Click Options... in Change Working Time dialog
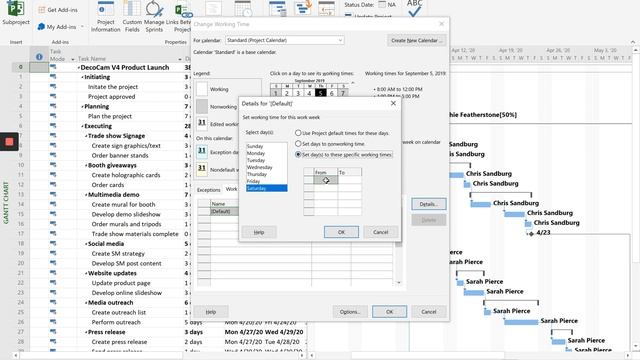Image resolution: width=640 pixels, height=360 pixels. coord(350,312)
